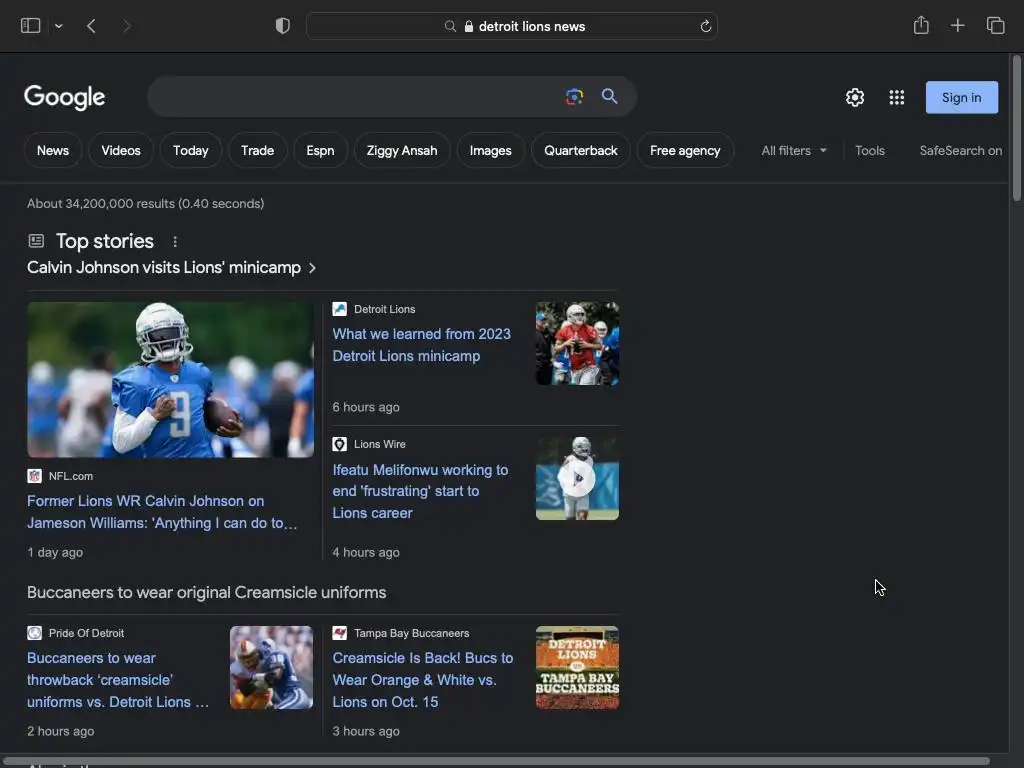Click the '4 hours ago' timestamp
The height and width of the screenshot is (768, 1024).
tap(366, 552)
